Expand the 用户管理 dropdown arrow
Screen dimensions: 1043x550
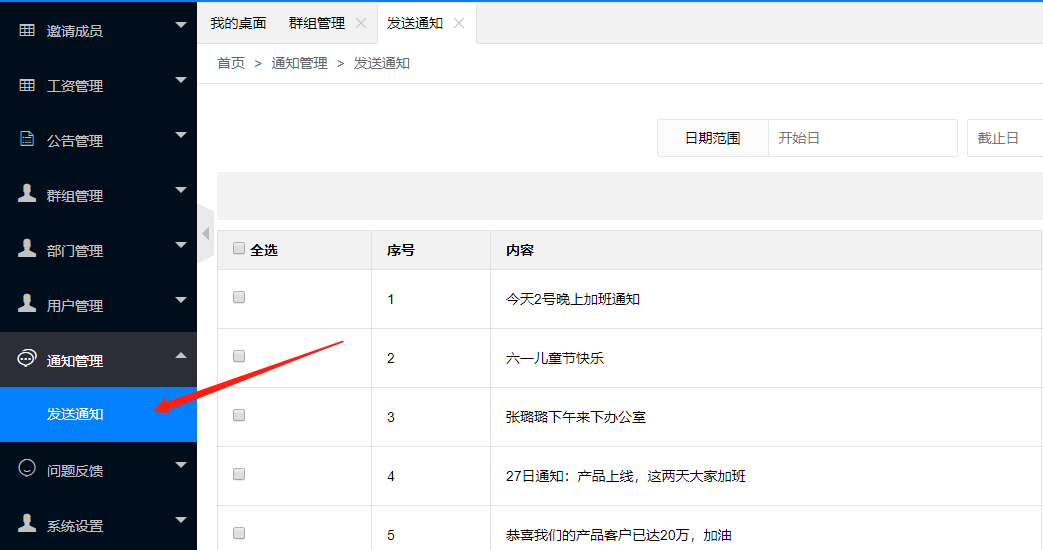click(181, 300)
